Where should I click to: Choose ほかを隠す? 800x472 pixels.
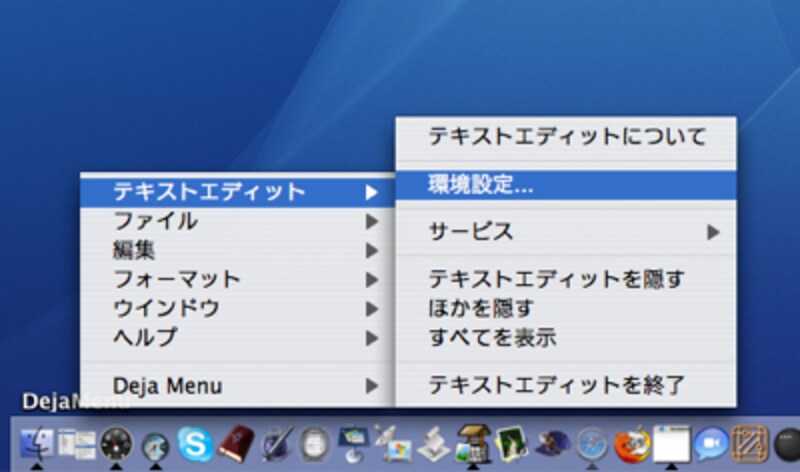point(566,309)
